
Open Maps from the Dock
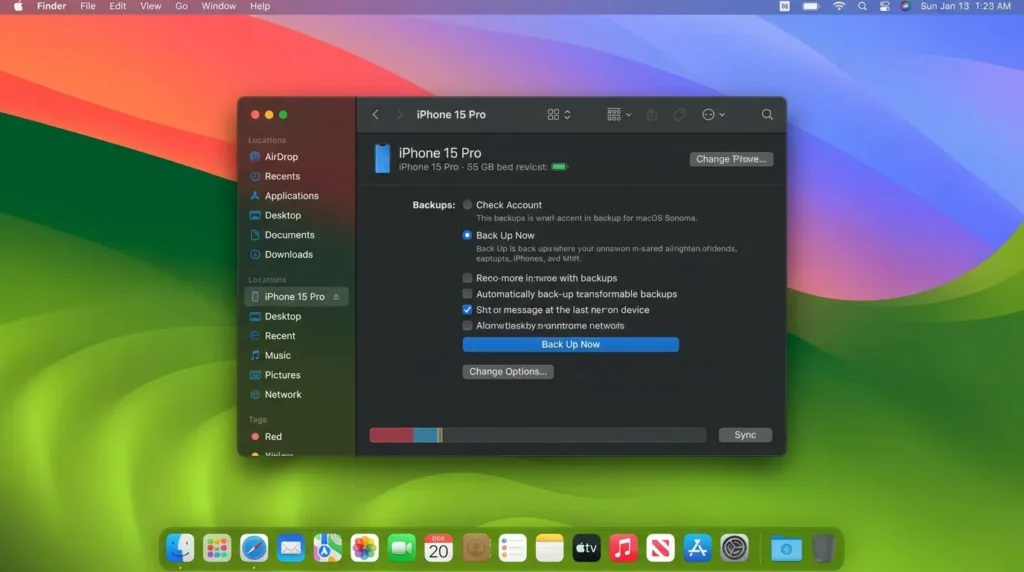click(x=327, y=548)
